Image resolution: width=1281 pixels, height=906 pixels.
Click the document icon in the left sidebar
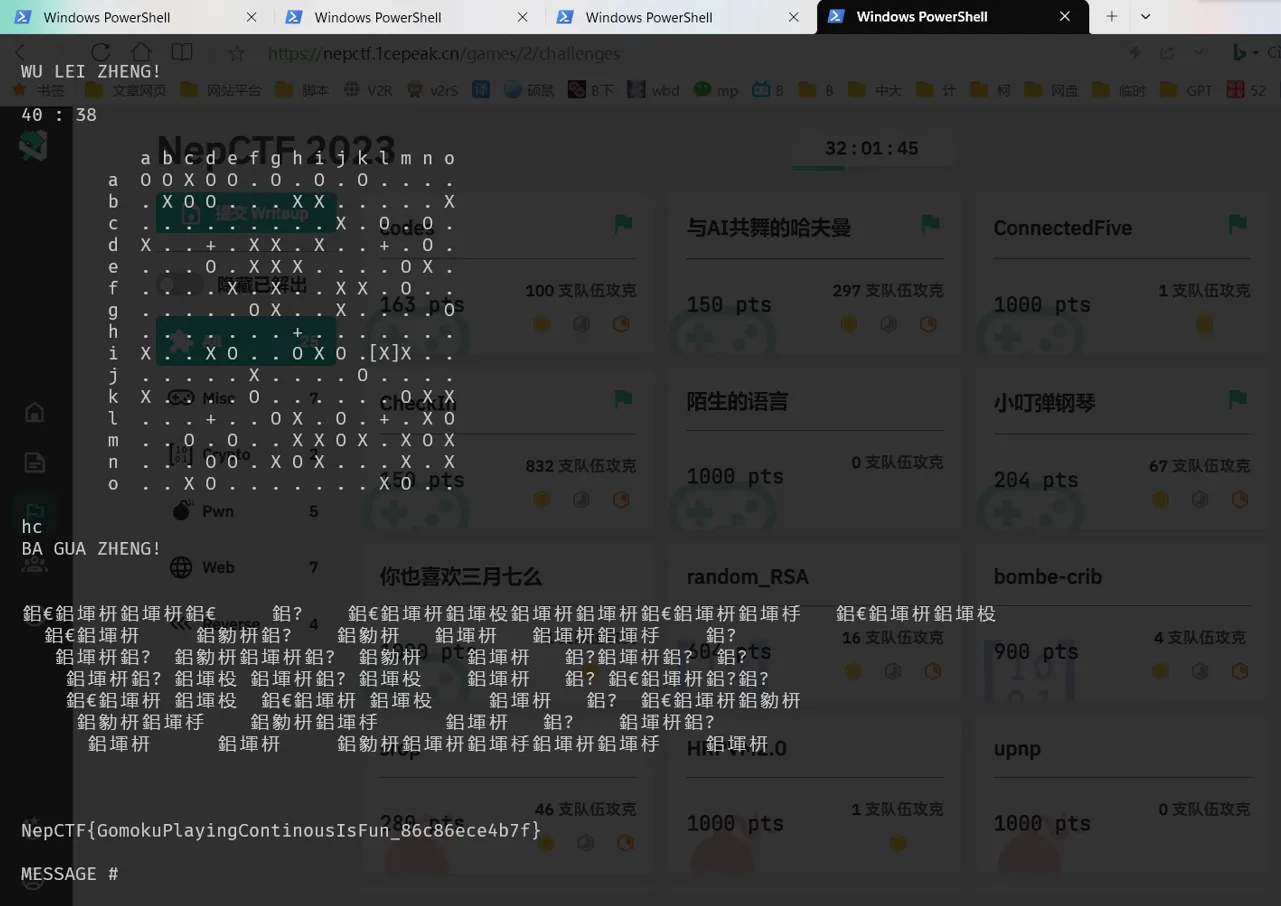(x=34, y=462)
